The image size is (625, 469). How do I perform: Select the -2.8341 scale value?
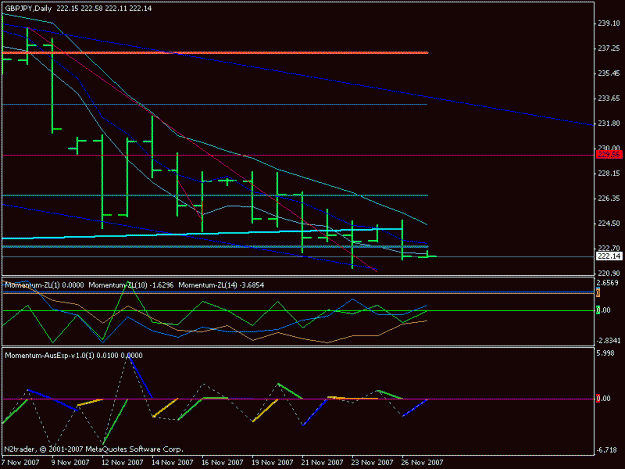609,340
